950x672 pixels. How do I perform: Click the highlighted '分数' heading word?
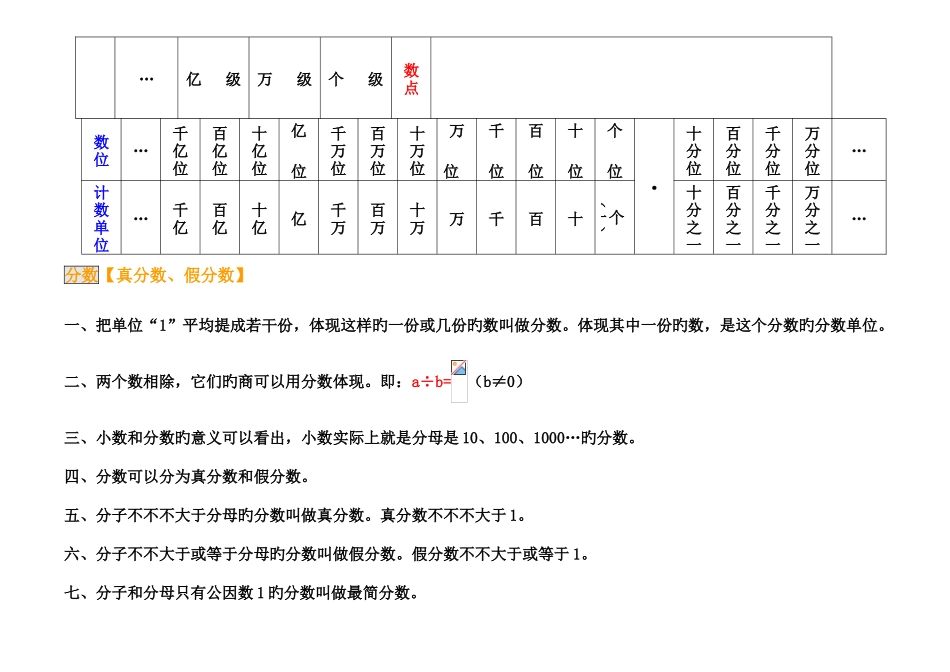pyautogui.click(x=81, y=275)
